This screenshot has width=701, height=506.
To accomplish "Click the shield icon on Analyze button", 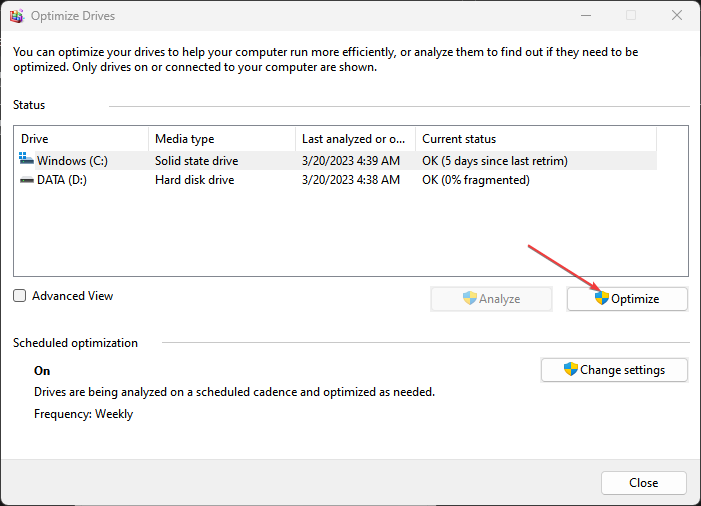I will pyautogui.click(x=469, y=298).
